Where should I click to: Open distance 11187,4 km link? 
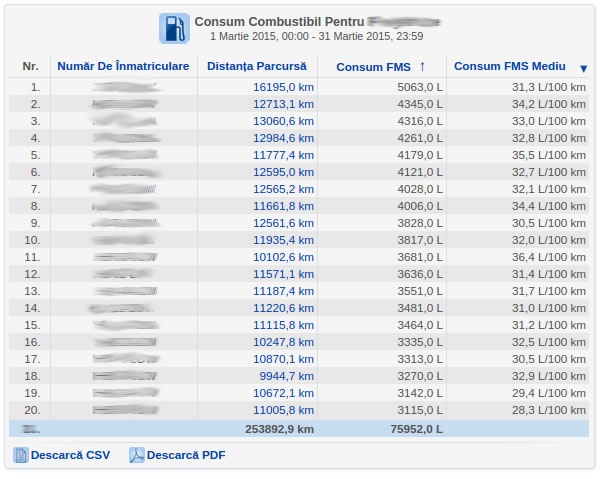283,291
